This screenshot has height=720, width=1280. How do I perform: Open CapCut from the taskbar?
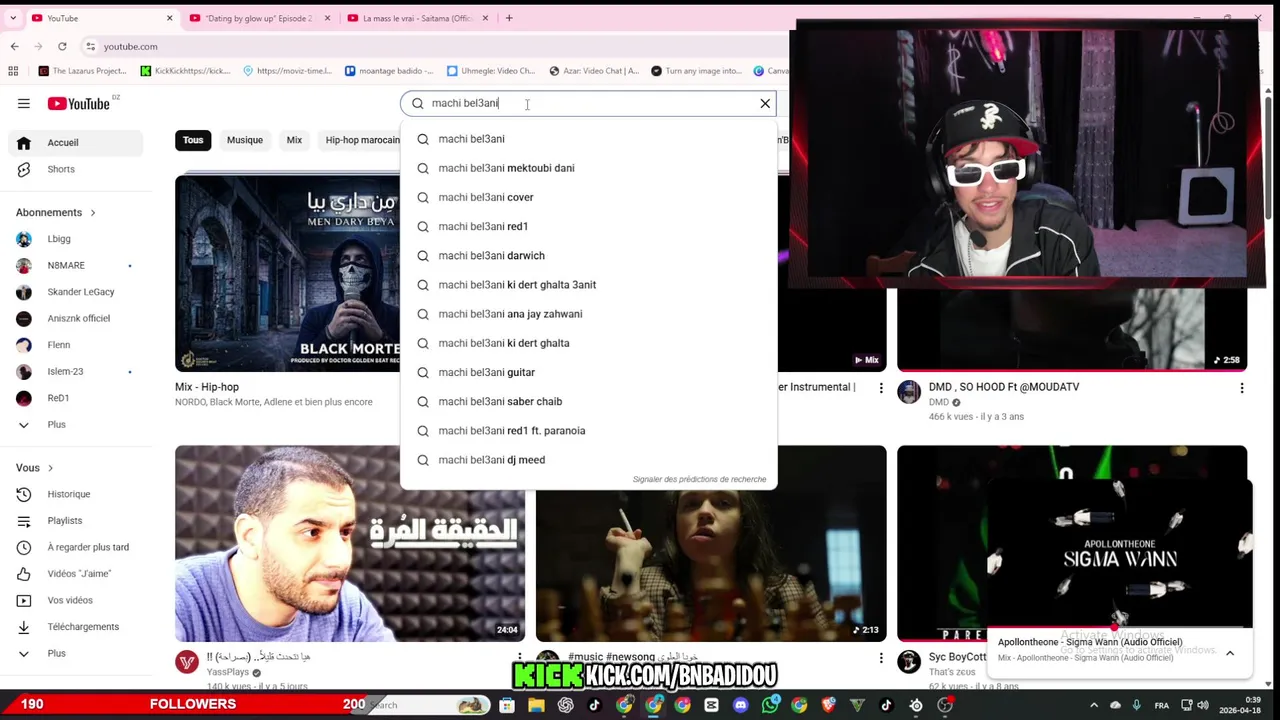point(711,705)
